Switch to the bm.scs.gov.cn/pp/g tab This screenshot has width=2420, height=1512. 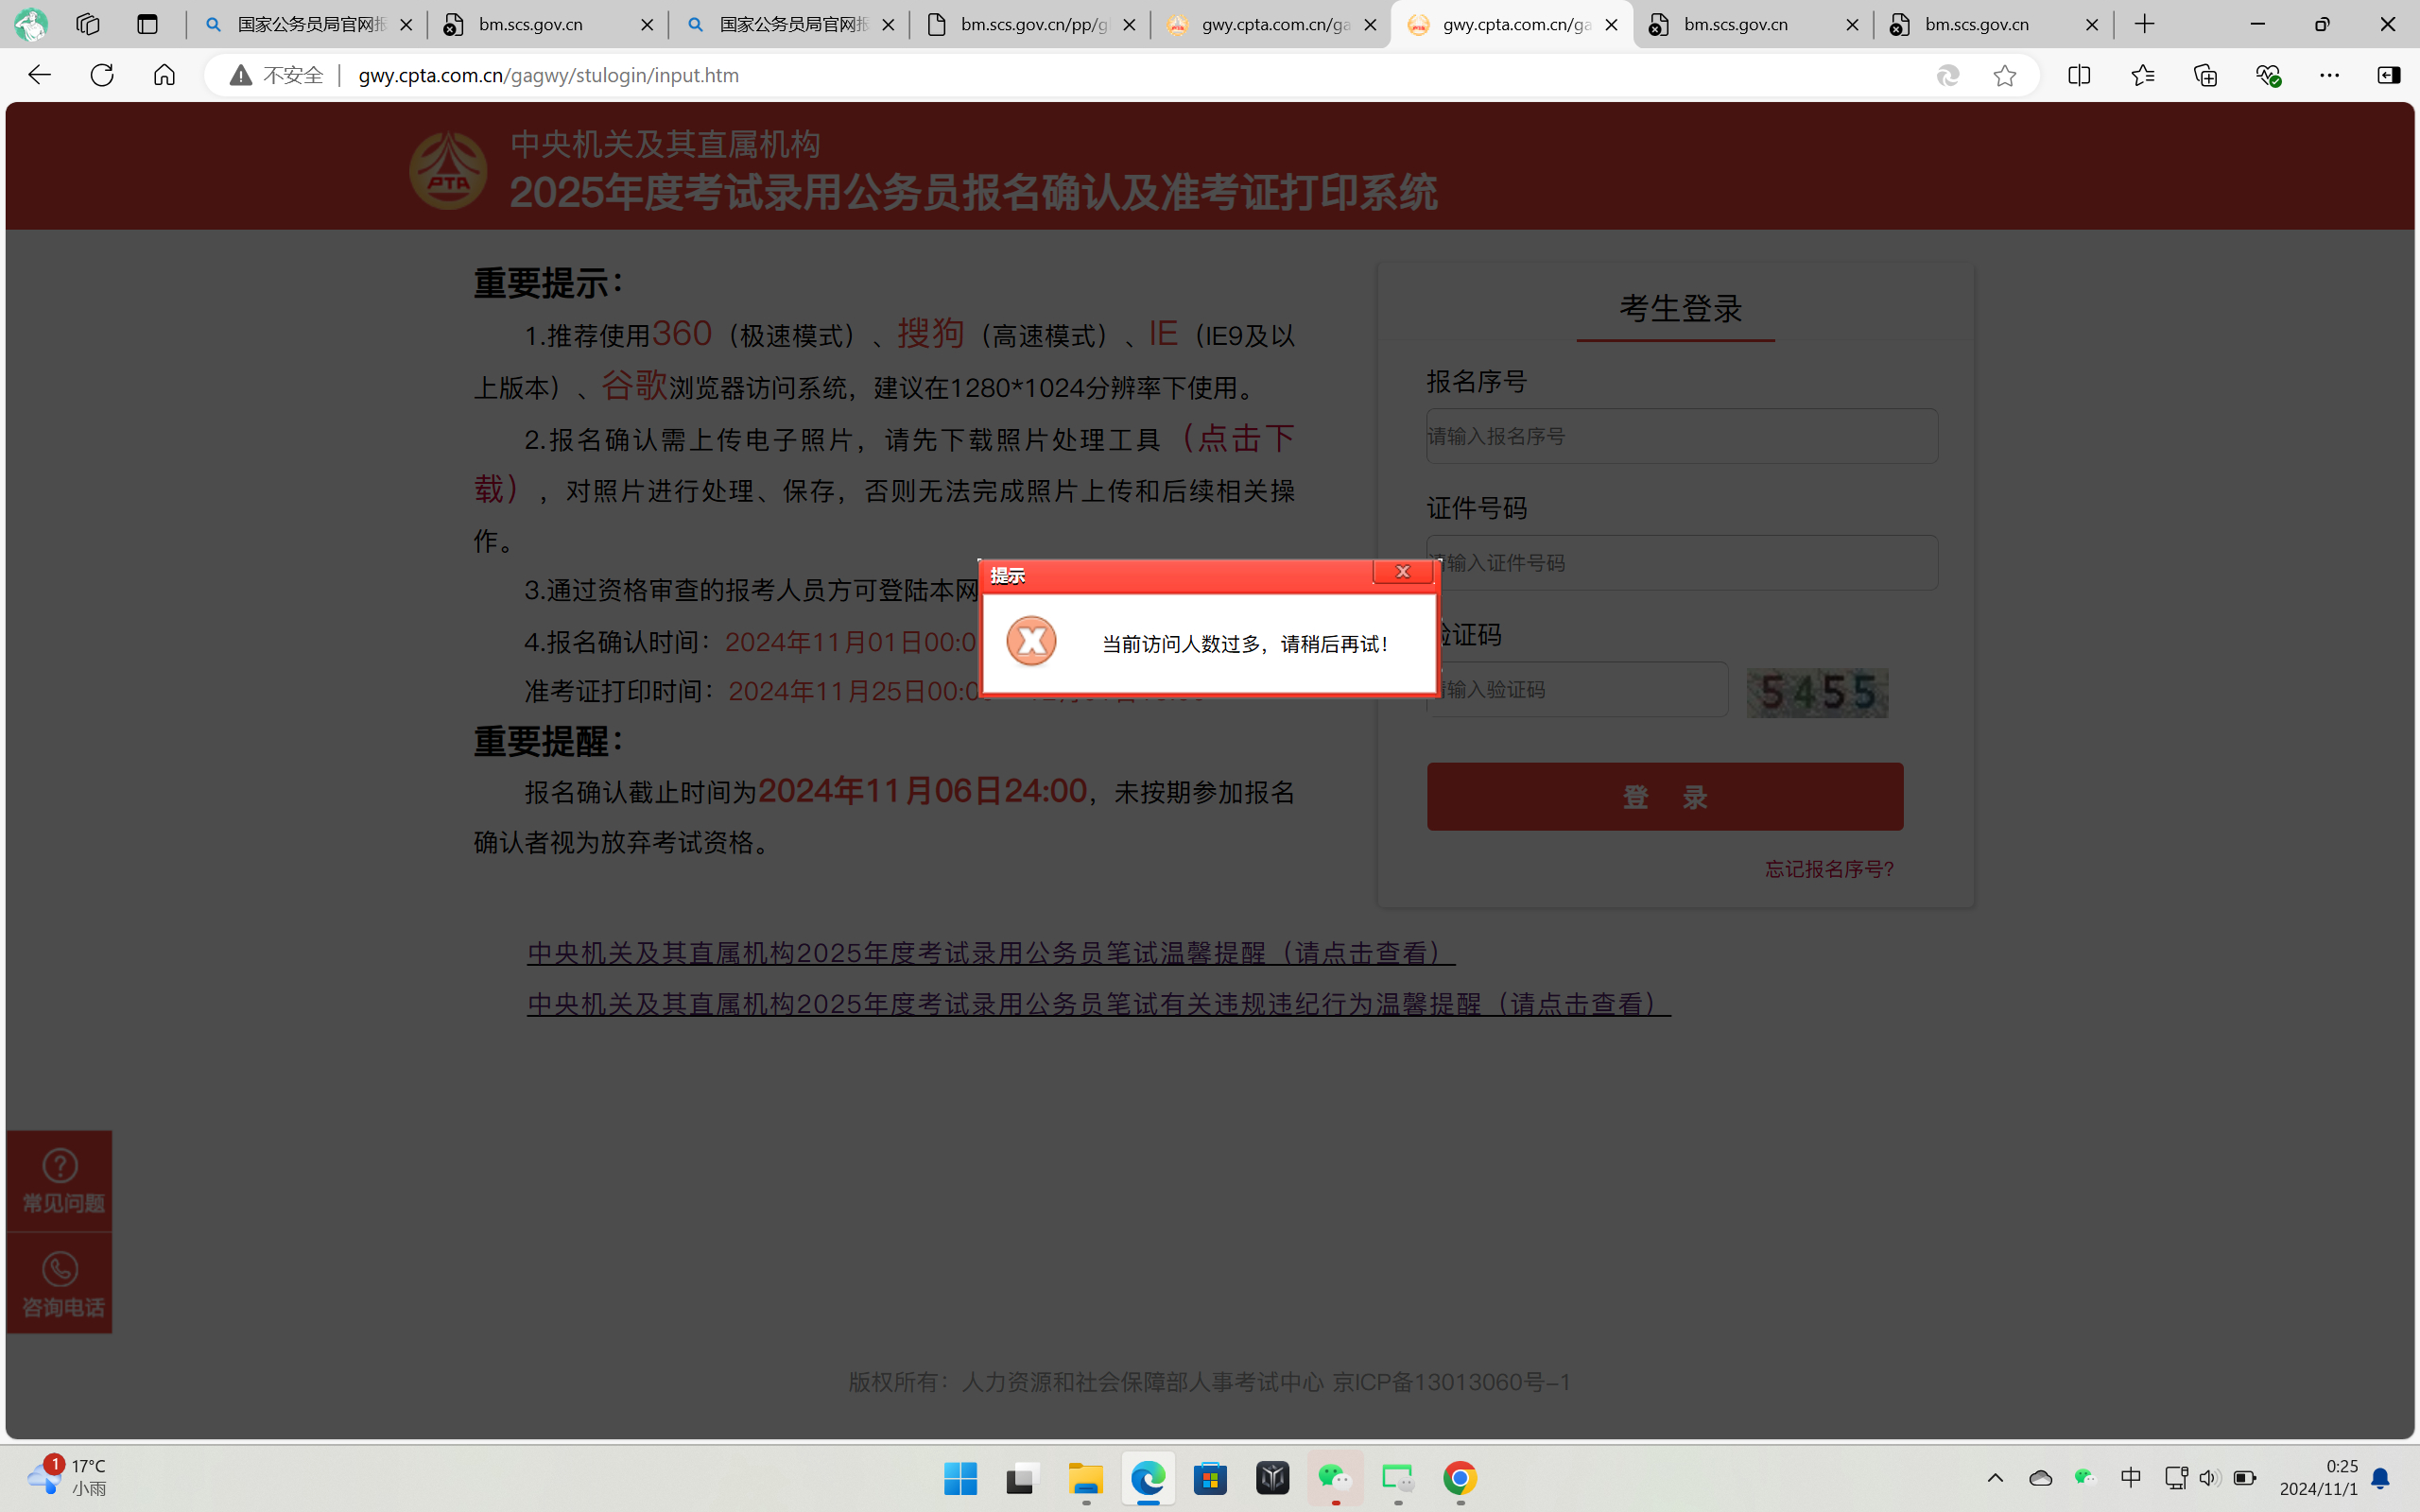[x=1030, y=24]
